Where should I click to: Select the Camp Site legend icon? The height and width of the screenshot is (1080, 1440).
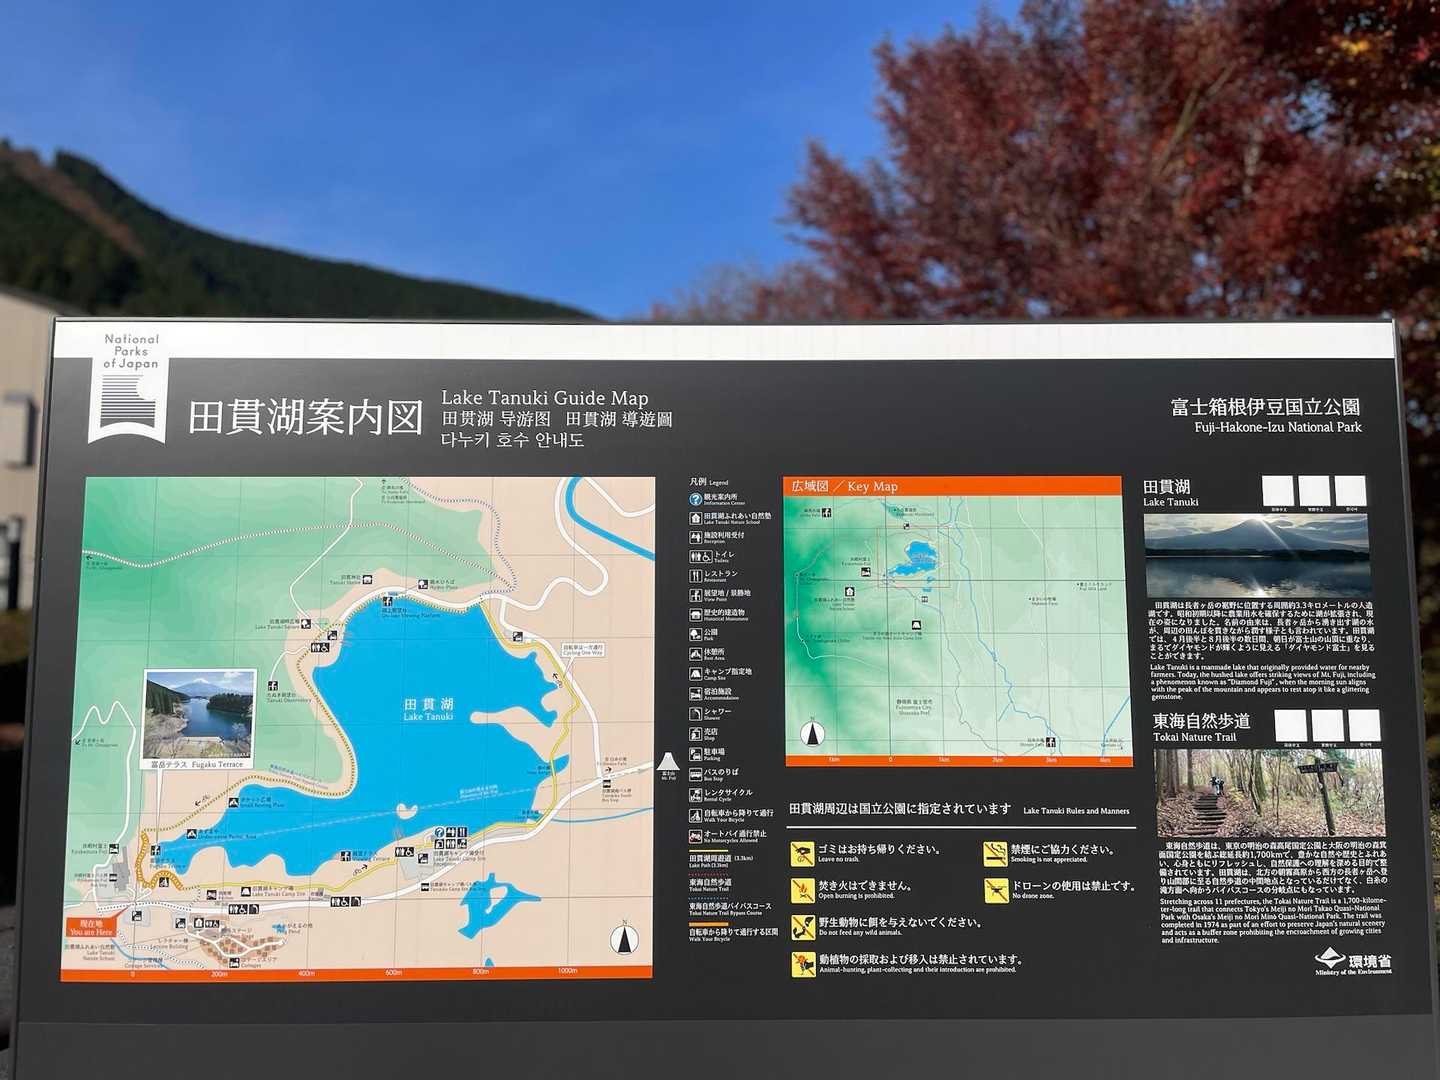(695, 673)
